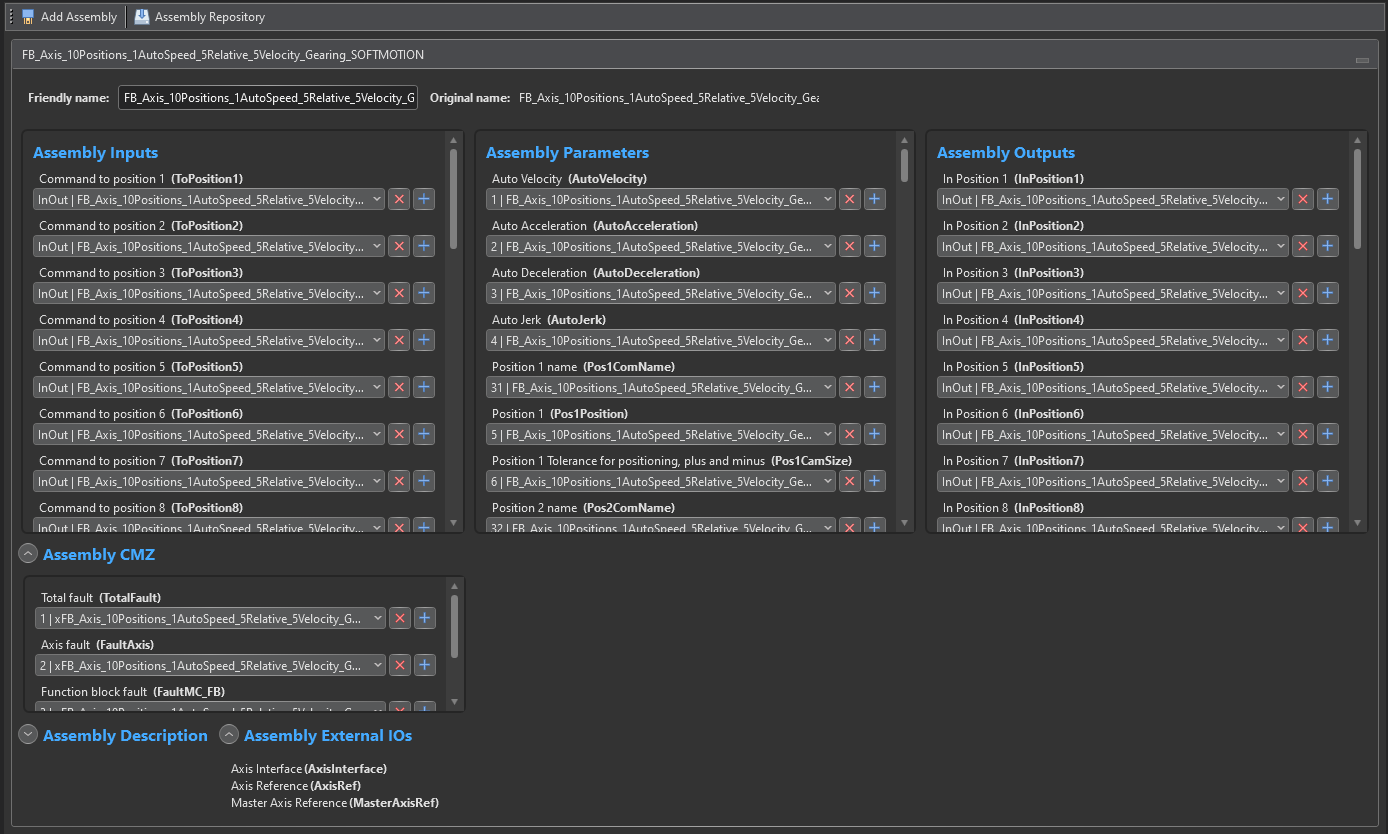Open the TotalFault CMZ dropdown
Viewport: 1388px width, 834px height.
click(x=210, y=618)
